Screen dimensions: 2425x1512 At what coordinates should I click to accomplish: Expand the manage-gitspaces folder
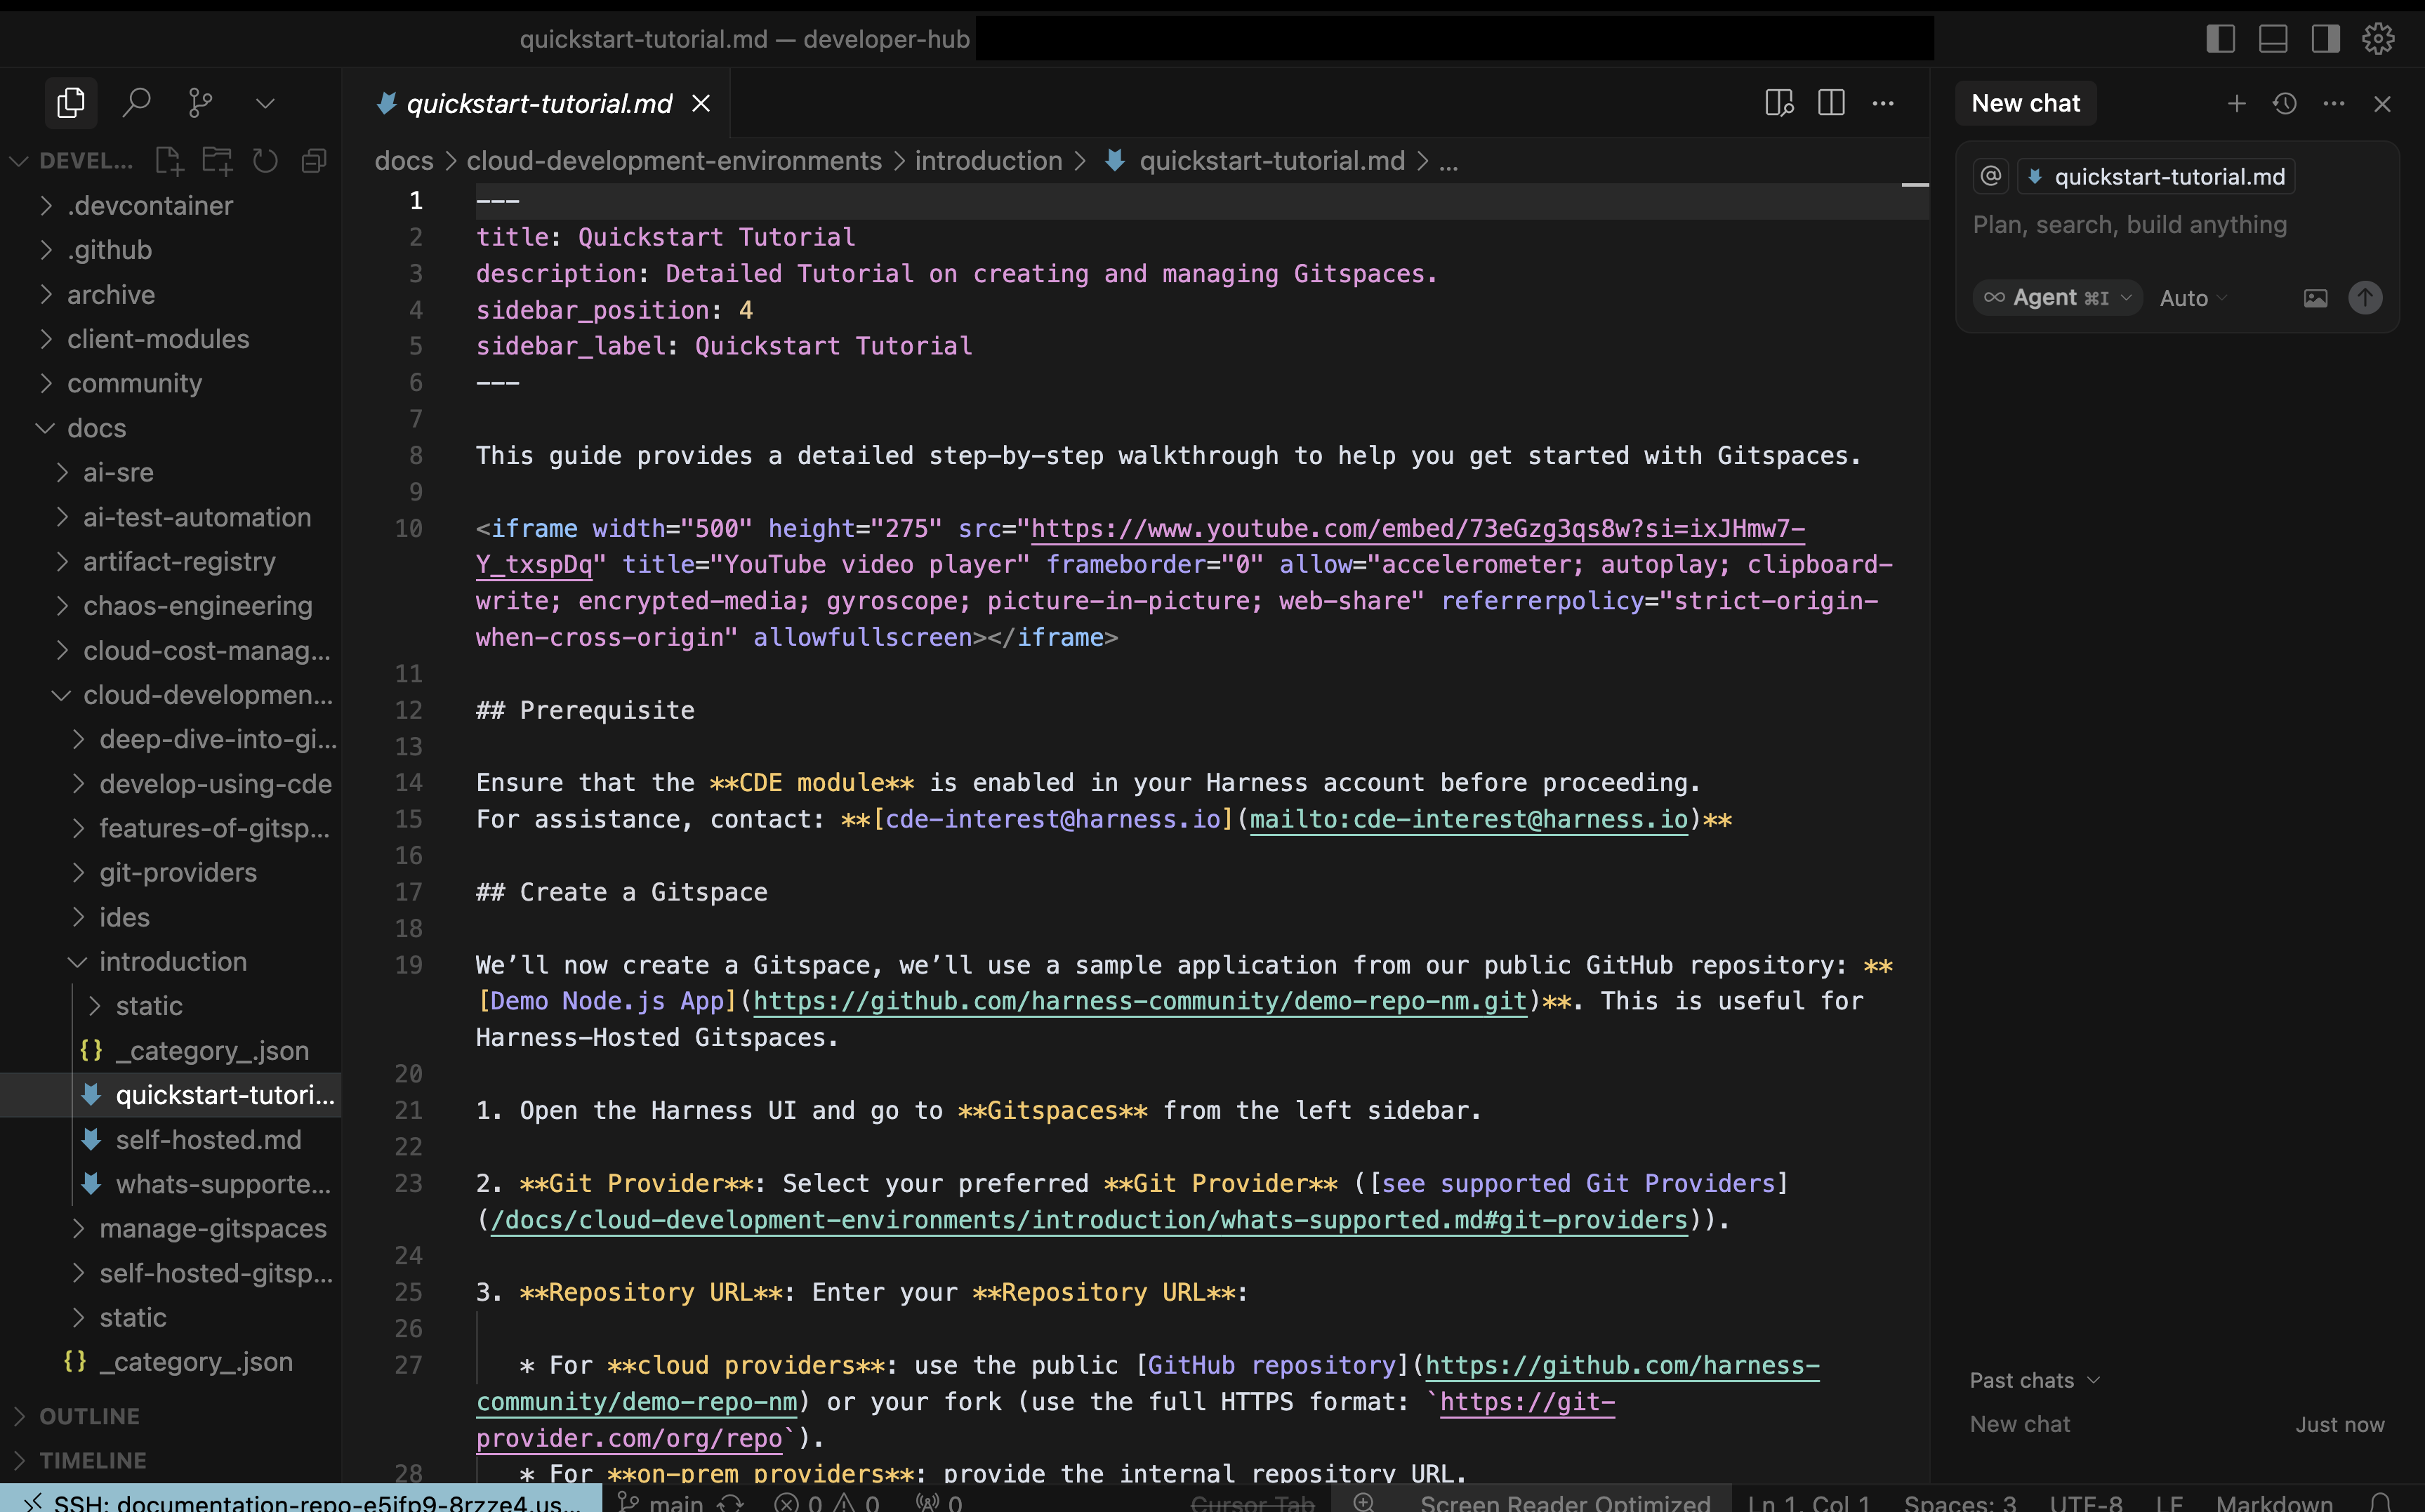(212, 1228)
